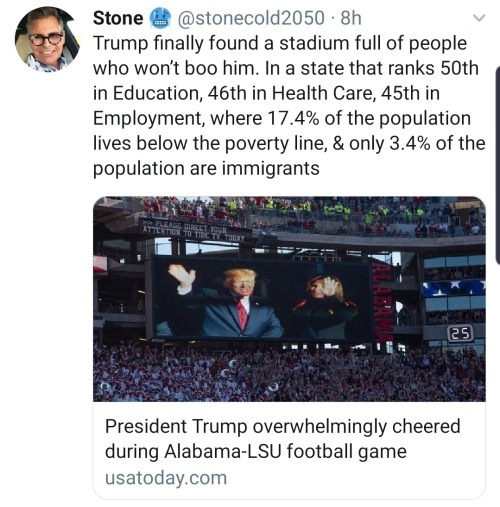Click the cold face emoji beside Stone

pyautogui.click(x=160, y=18)
